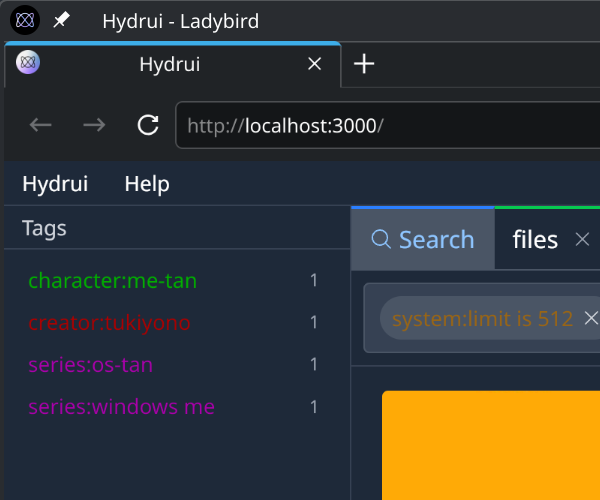
Task: Open the Help menu
Action: click(x=147, y=184)
